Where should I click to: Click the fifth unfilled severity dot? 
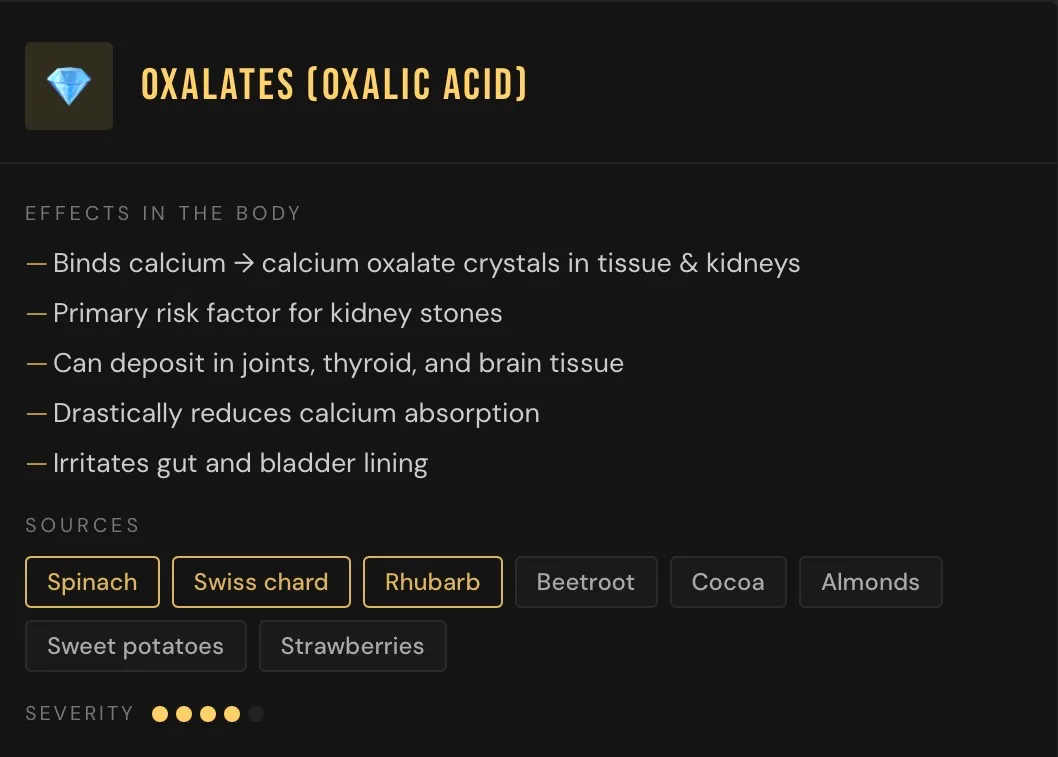[256, 714]
